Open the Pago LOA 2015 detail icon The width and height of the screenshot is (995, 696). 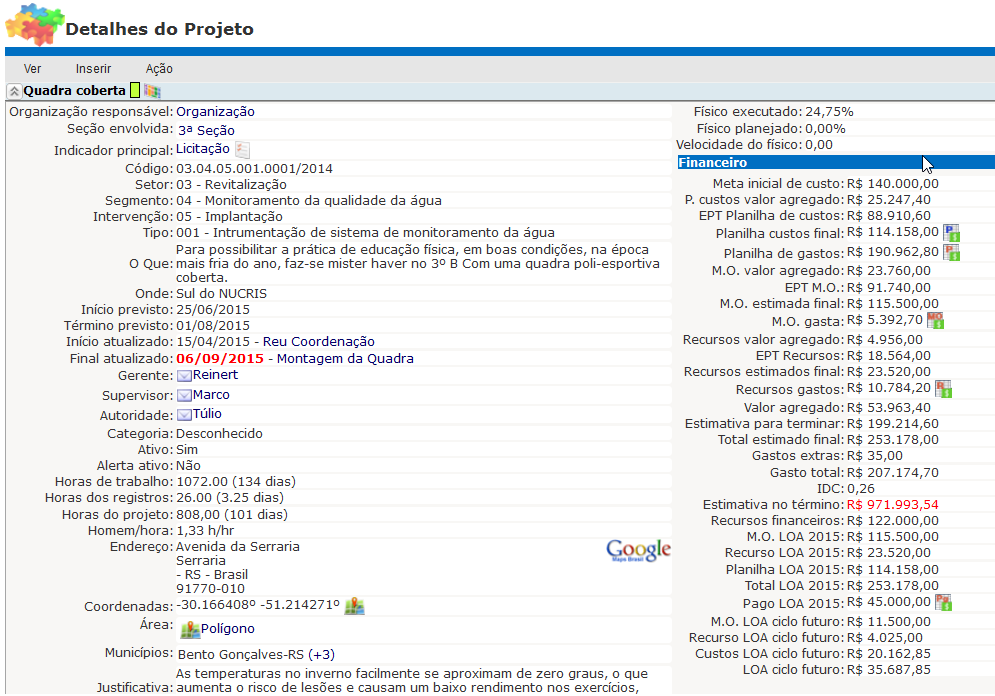click(x=943, y=602)
